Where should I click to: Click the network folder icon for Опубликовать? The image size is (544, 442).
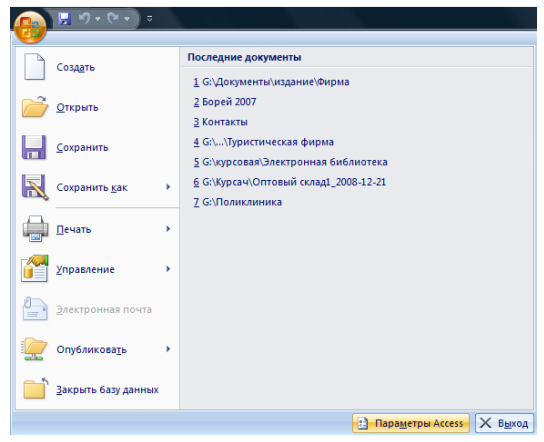[34, 349]
